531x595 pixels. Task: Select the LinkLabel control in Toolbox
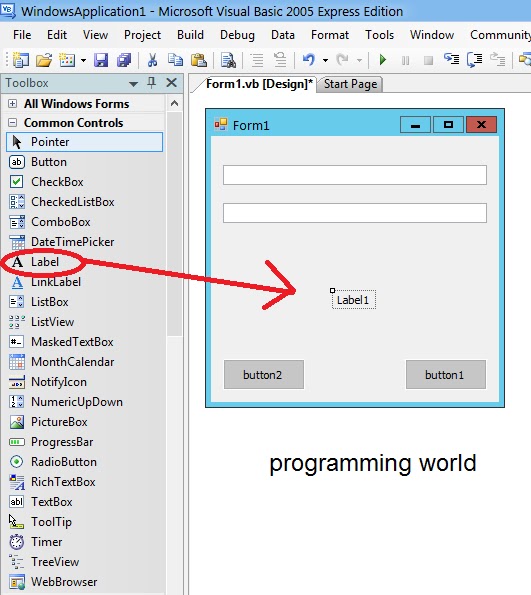[85, 282]
